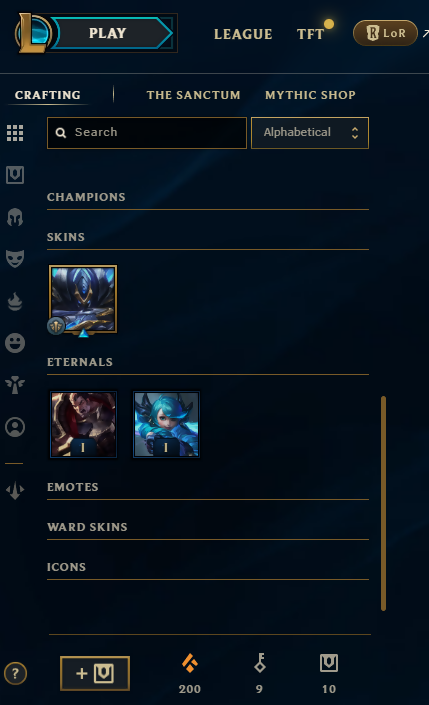429x705 pixels.
Task: Open the Mythic Shop tab
Action: tap(310, 95)
